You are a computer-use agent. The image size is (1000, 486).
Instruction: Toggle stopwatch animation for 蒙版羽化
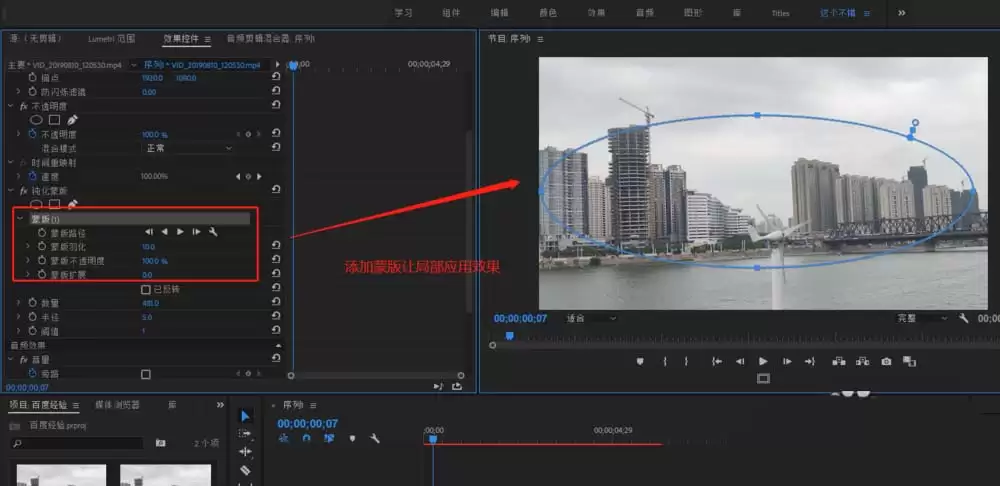(42, 246)
